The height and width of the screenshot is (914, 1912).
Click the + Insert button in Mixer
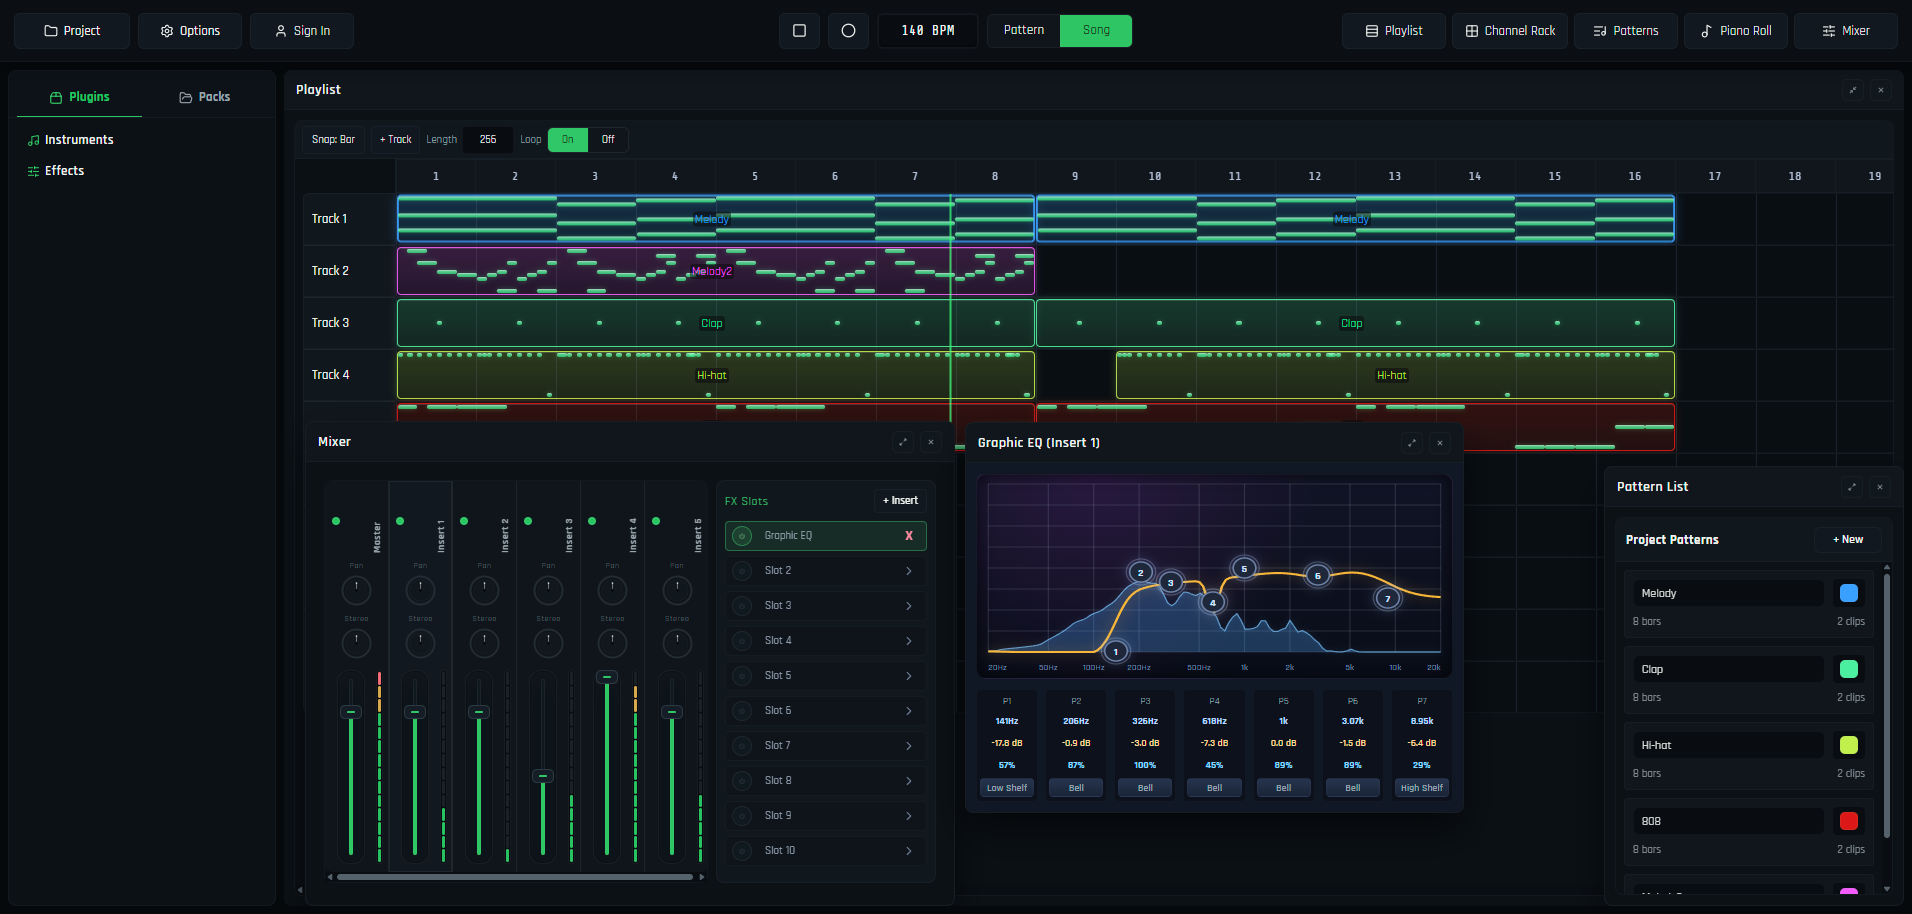pos(900,501)
